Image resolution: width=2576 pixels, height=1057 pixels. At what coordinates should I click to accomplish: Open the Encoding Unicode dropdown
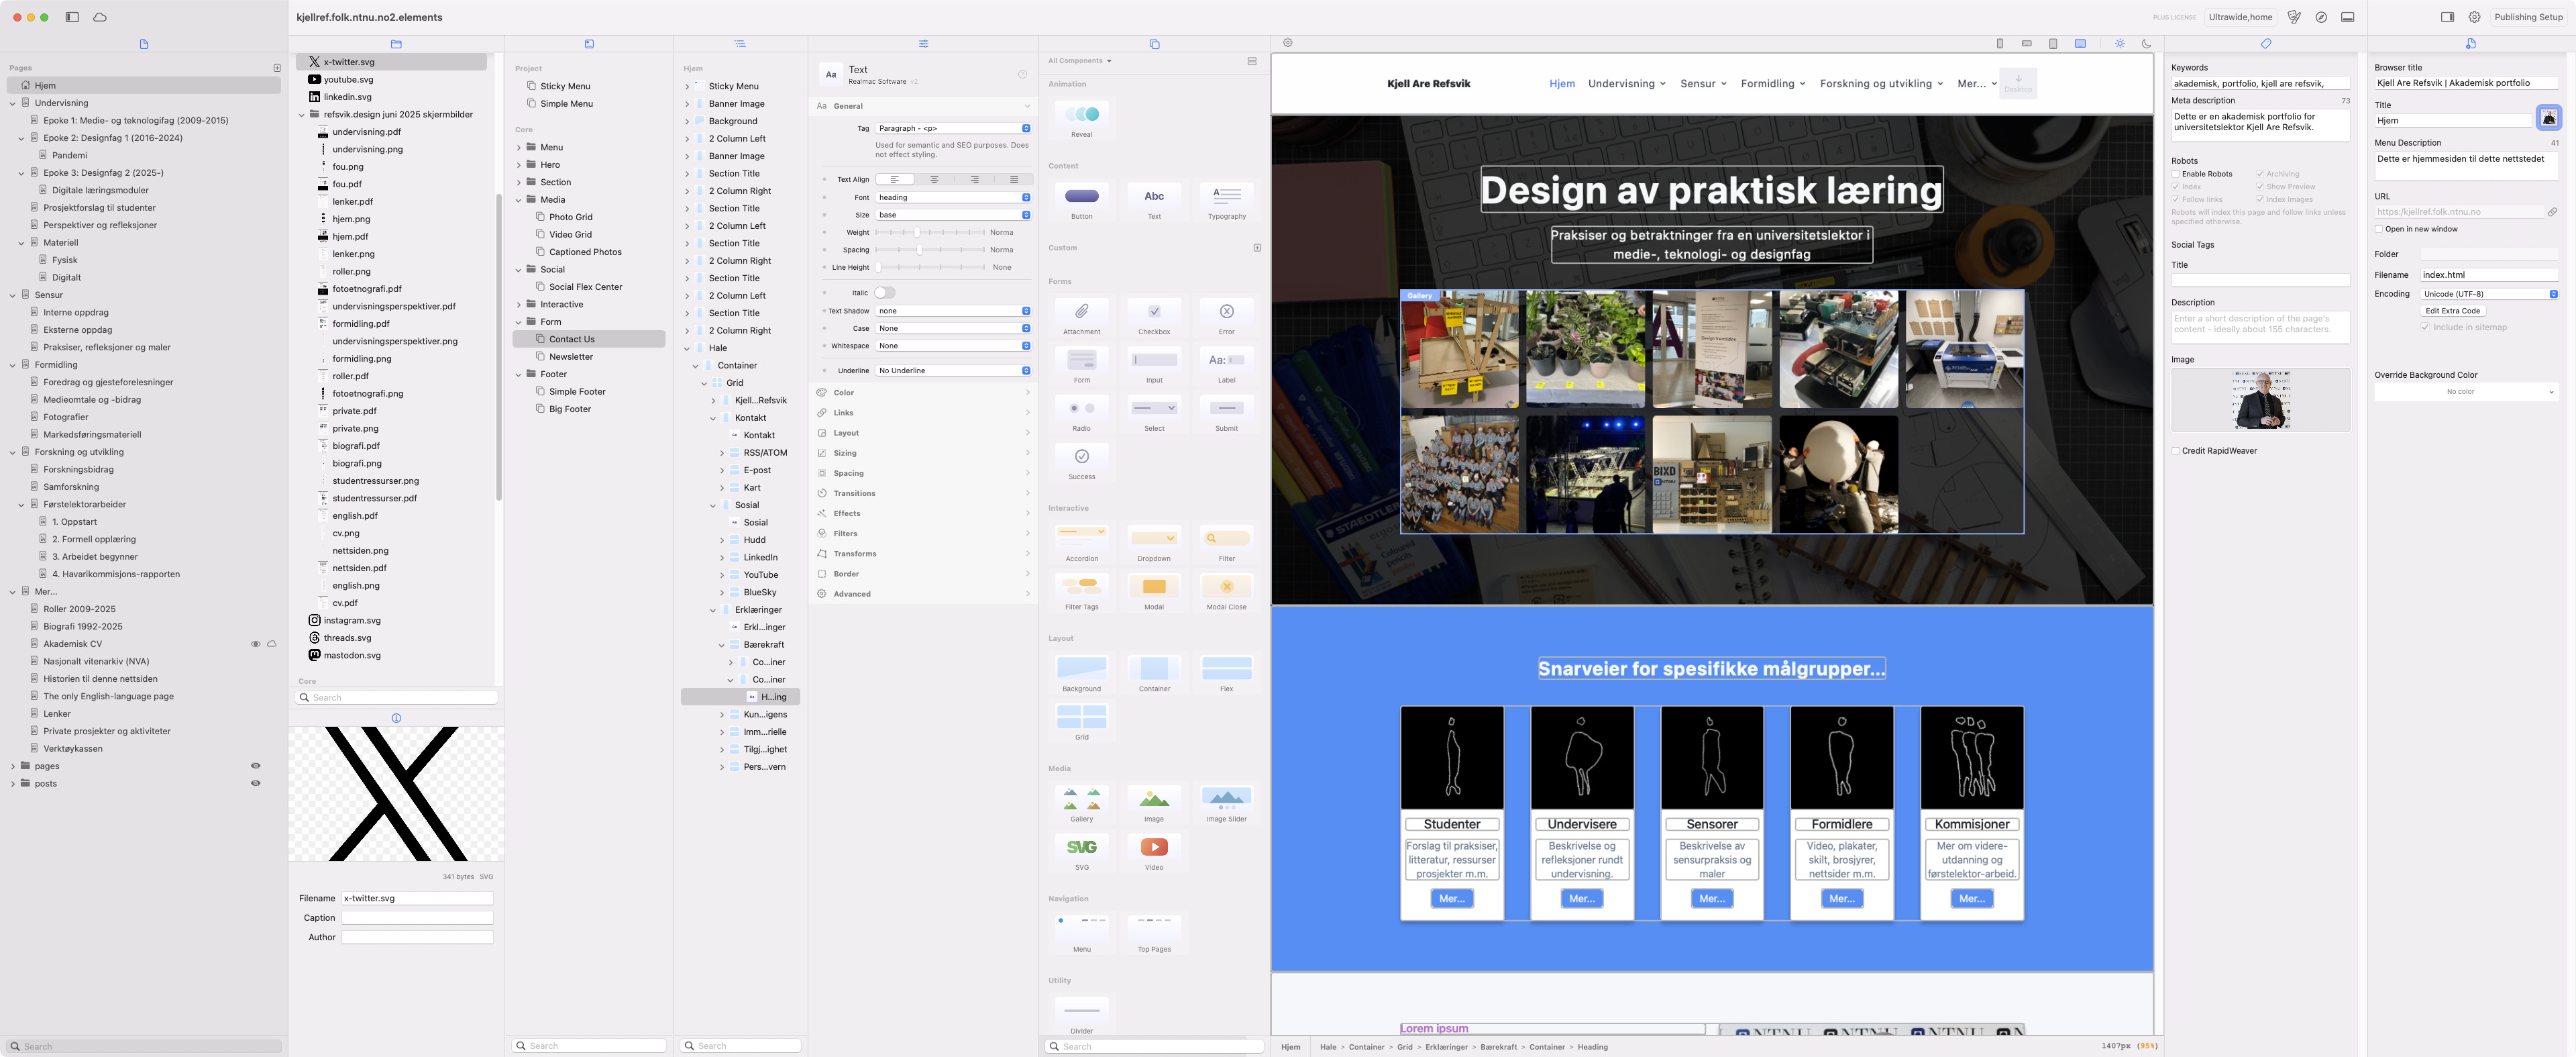2489,294
